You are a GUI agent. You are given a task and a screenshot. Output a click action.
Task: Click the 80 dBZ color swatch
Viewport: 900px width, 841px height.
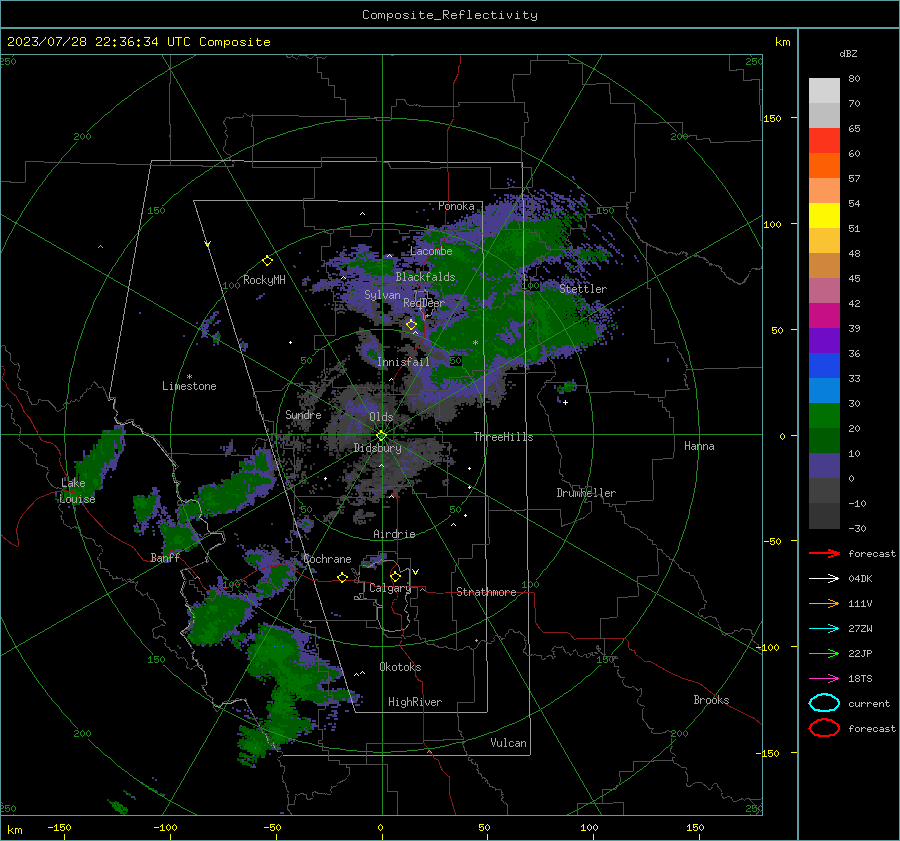click(x=824, y=90)
